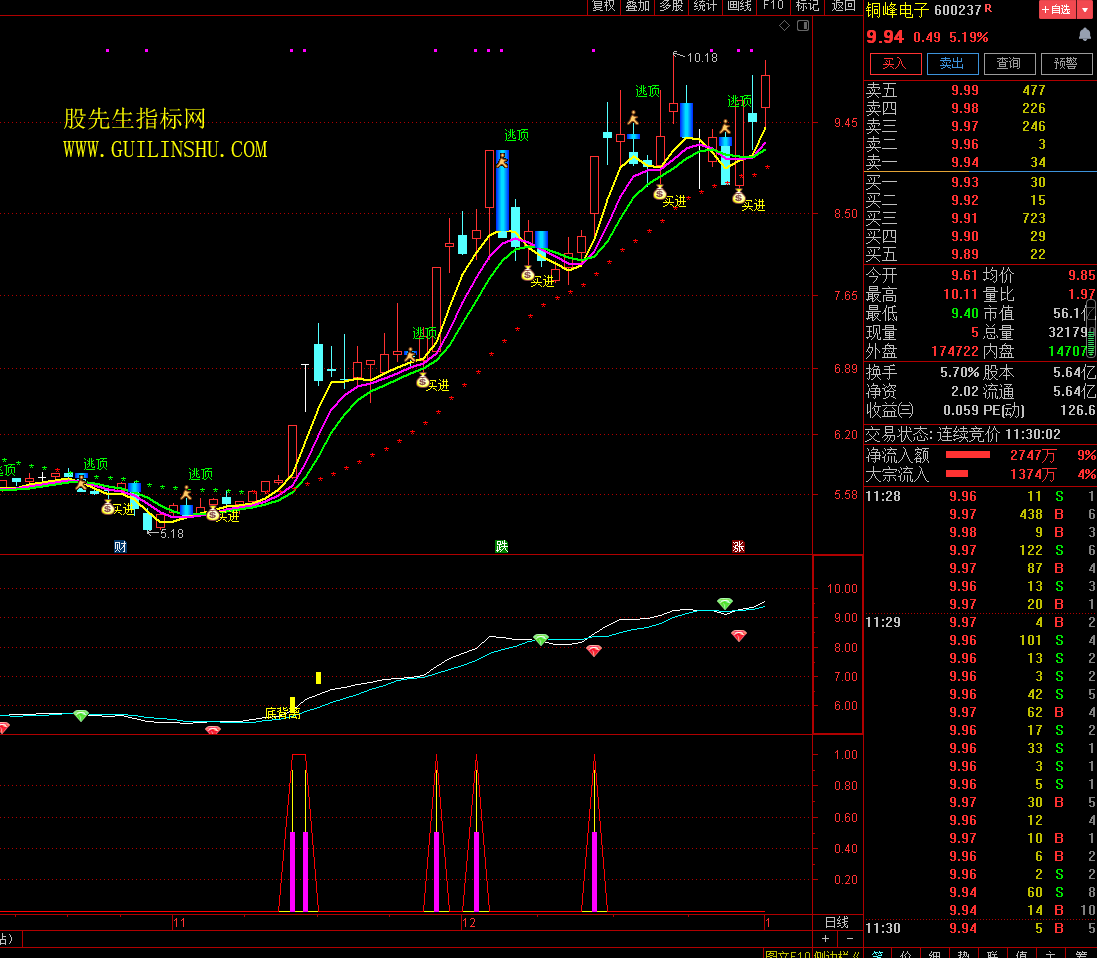Image resolution: width=1097 pixels, height=958 pixels.
Task: Click the 11:29 tick row
Action: click(979, 622)
